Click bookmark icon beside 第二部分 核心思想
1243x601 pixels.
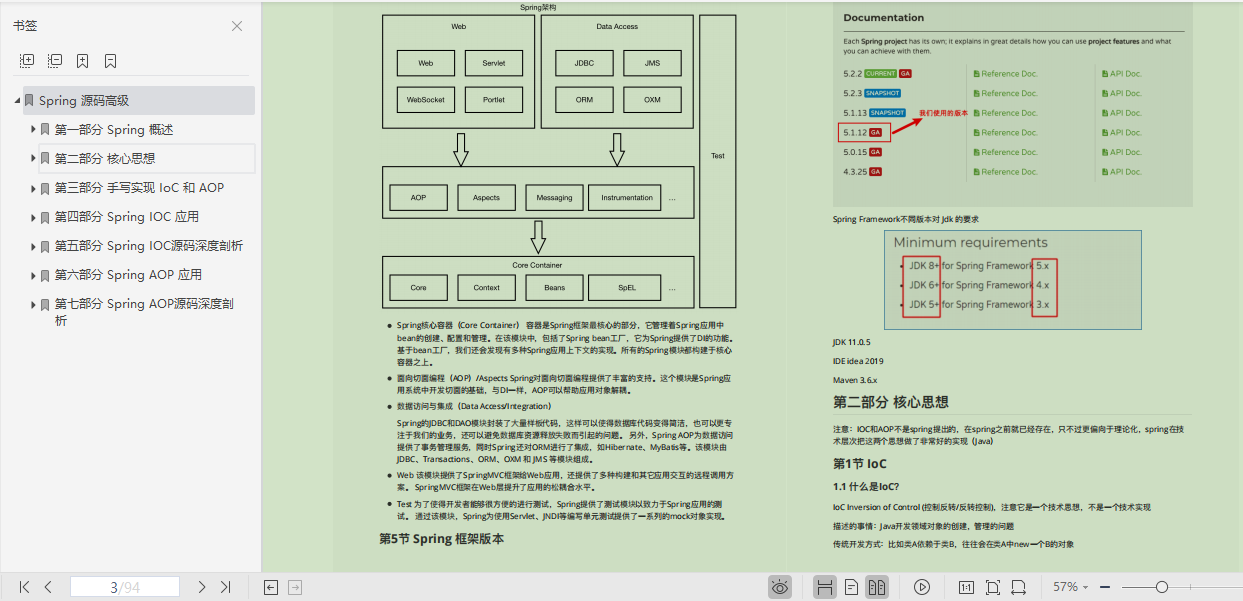coord(45,159)
